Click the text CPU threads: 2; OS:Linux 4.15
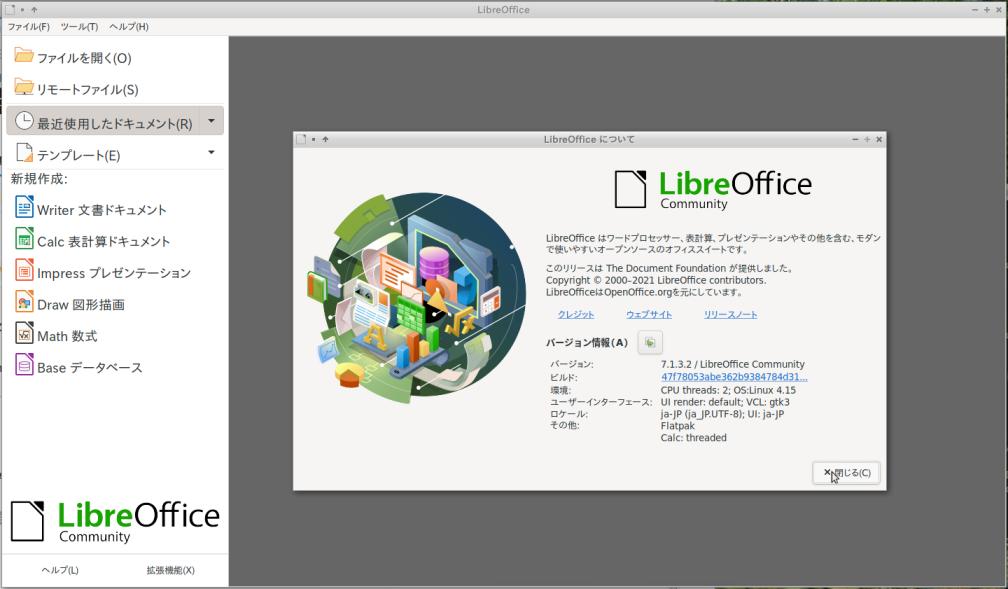Image resolution: width=1008 pixels, height=589 pixels. tap(728, 390)
